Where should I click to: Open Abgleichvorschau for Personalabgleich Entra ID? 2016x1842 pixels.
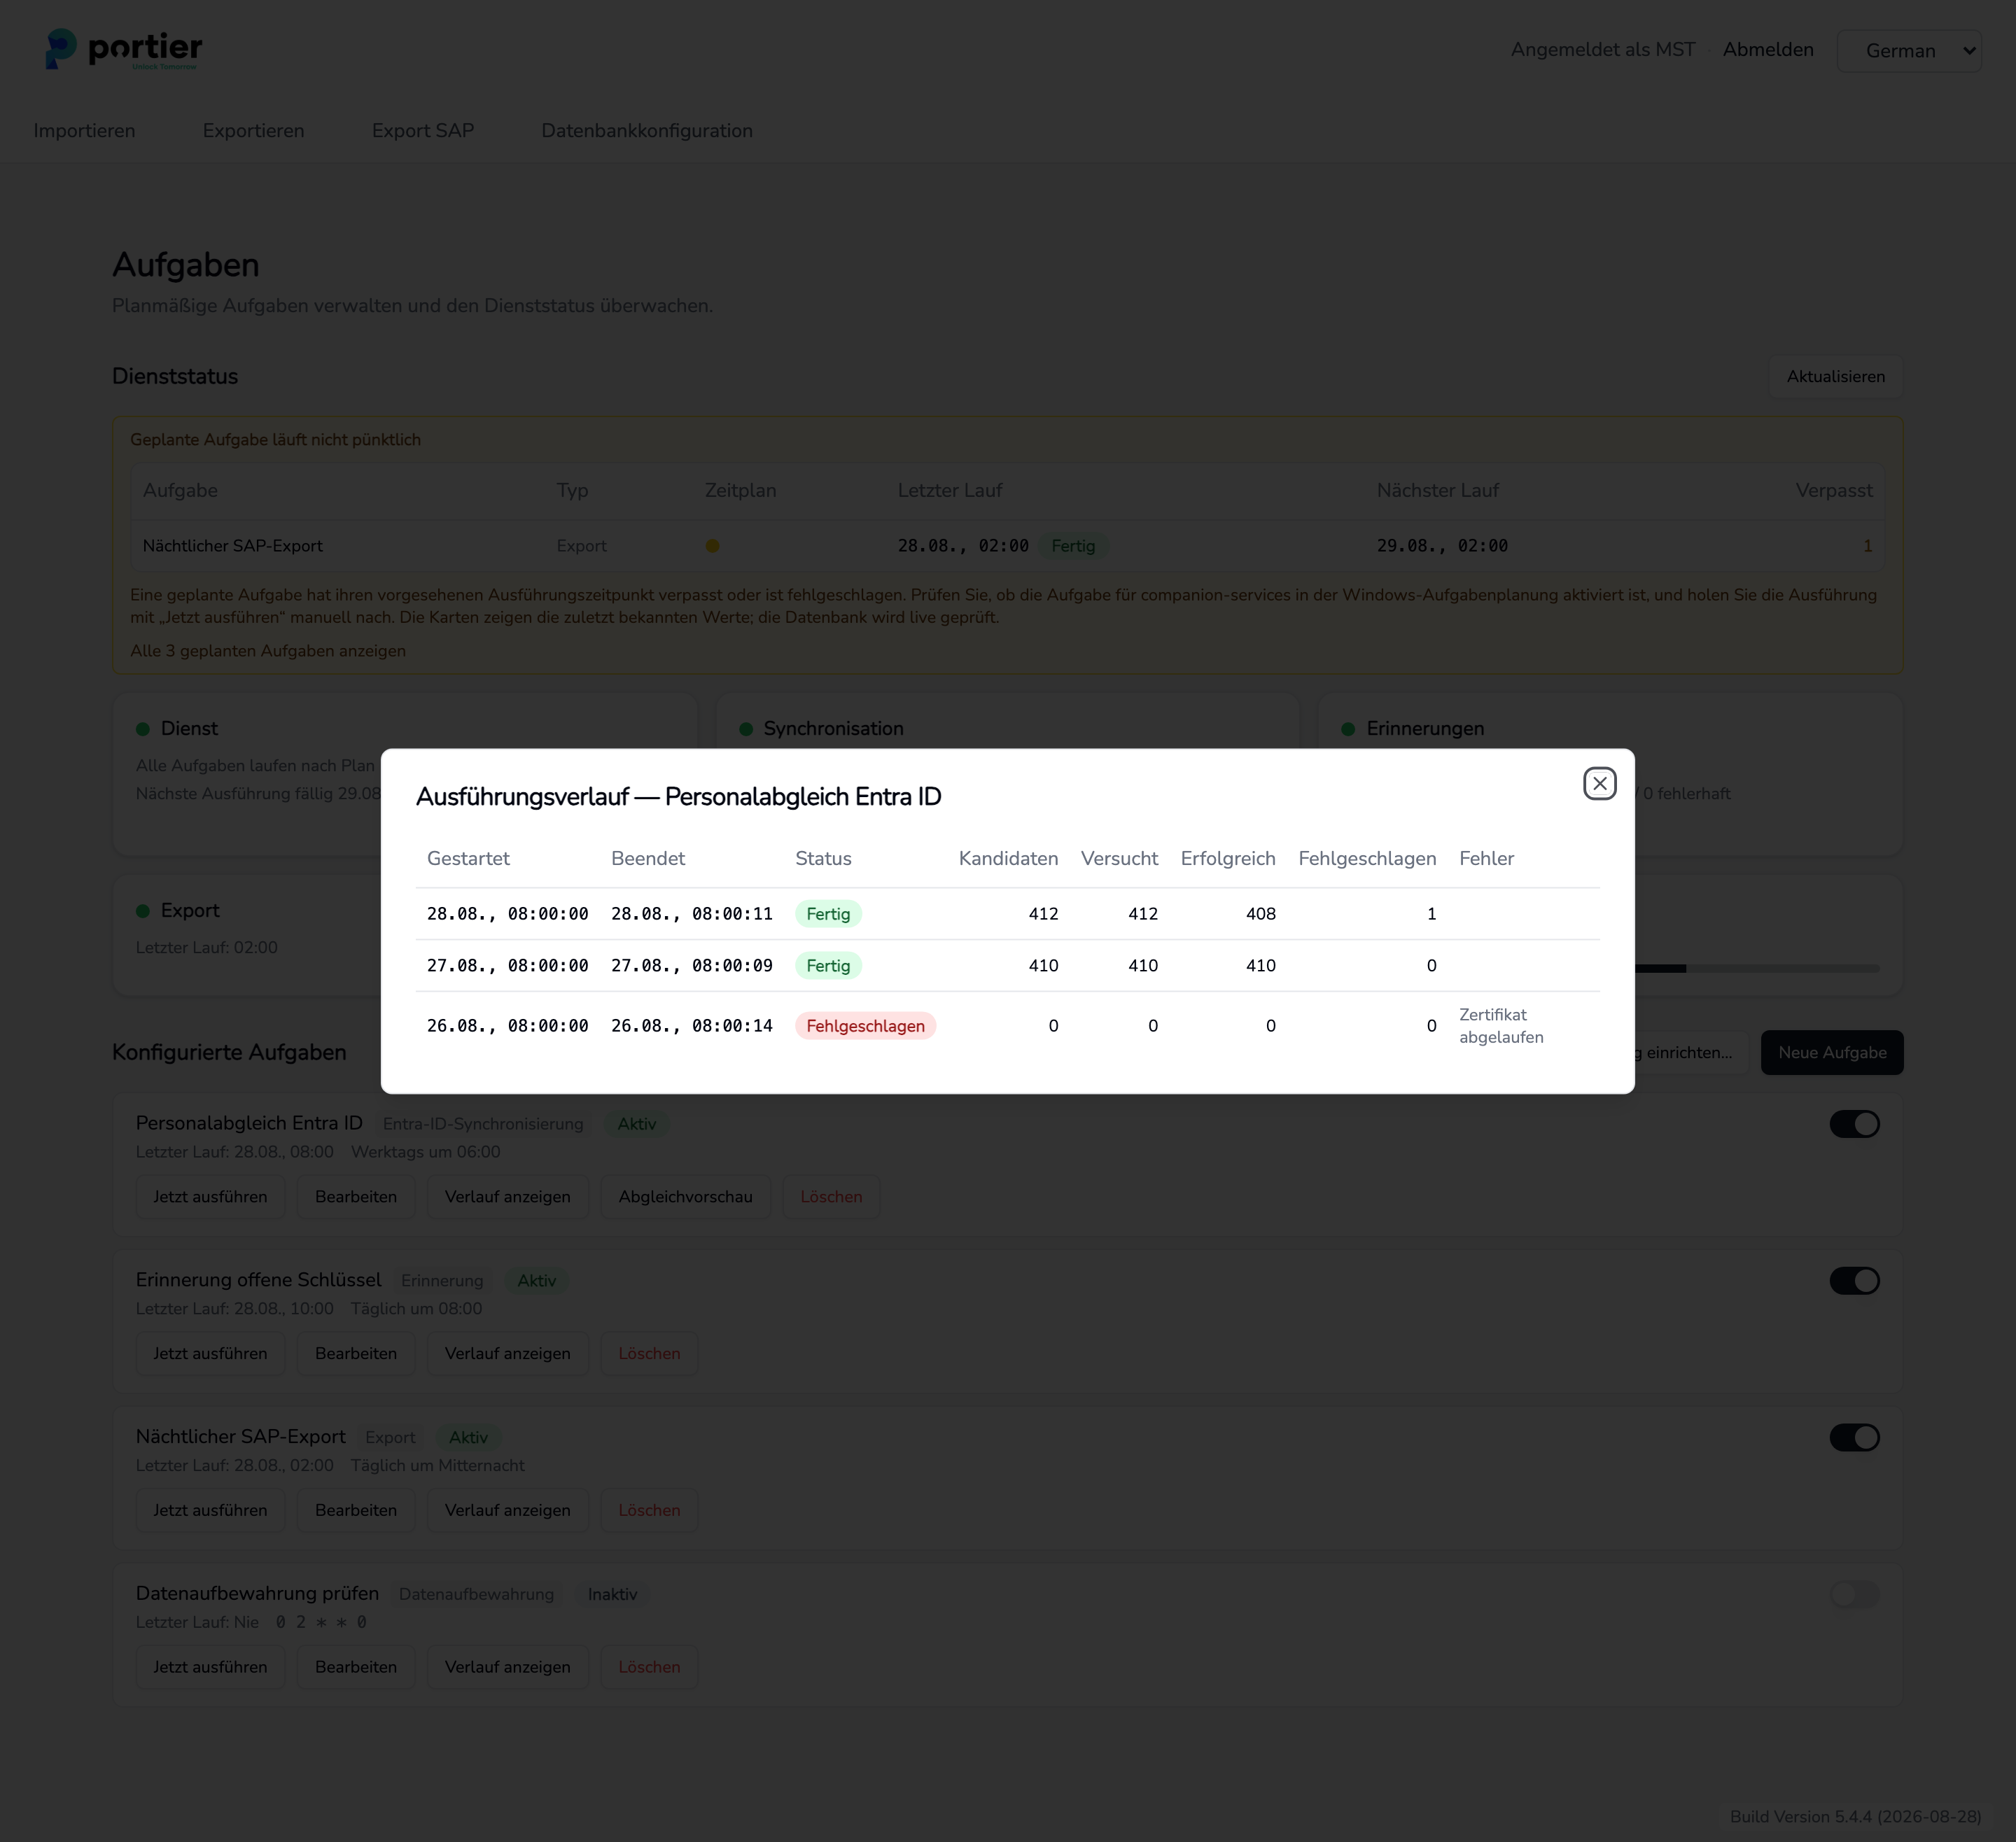(x=686, y=1197)
